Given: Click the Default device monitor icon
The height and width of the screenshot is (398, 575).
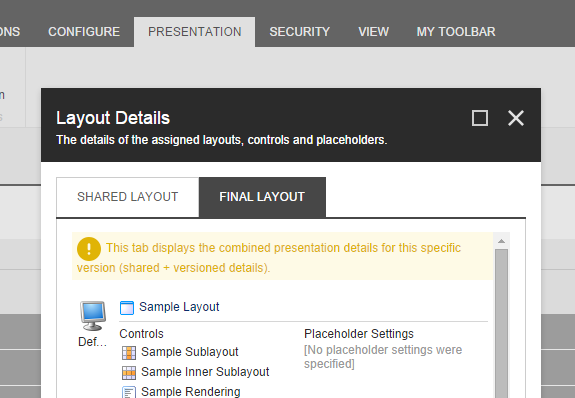Looking at the screenshot, I should point(93,316).
